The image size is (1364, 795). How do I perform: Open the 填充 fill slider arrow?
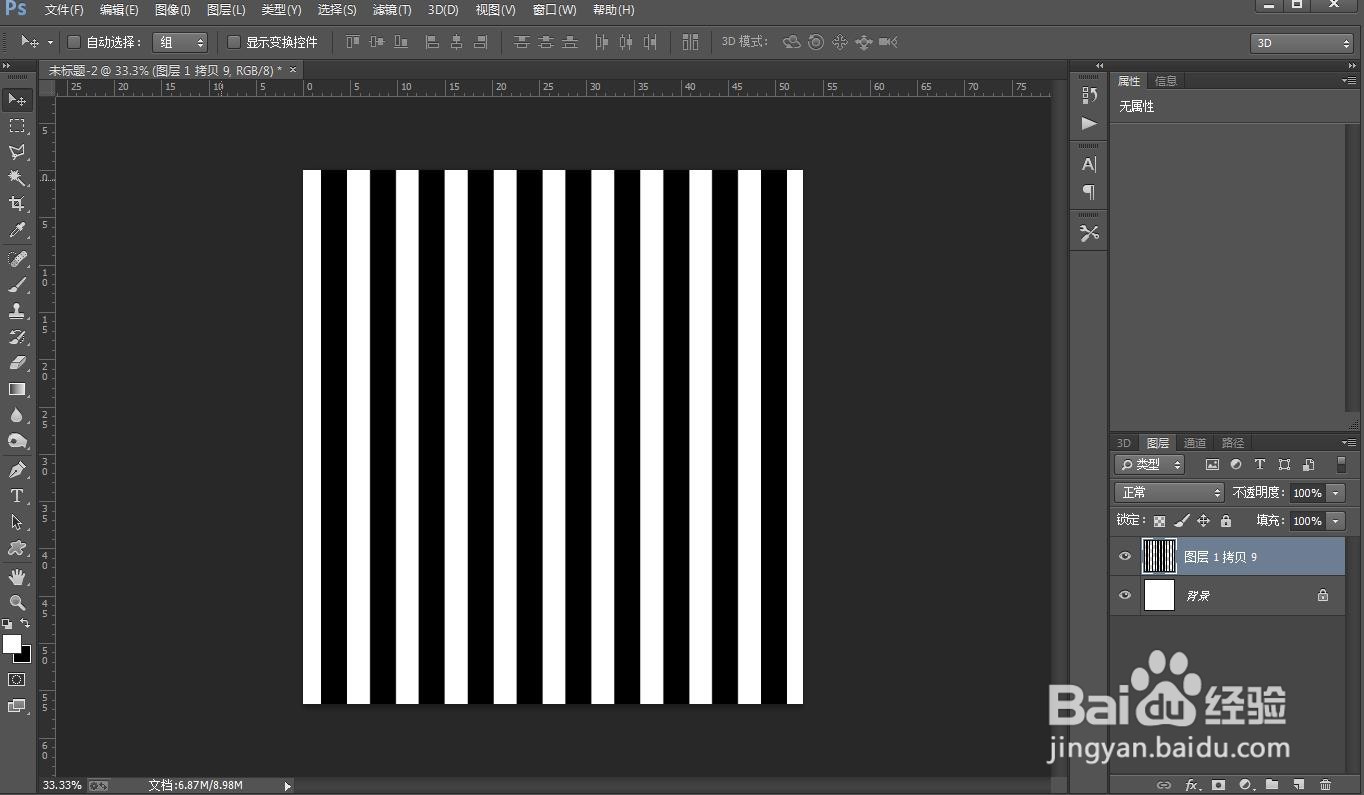[x=1336, y=521]
